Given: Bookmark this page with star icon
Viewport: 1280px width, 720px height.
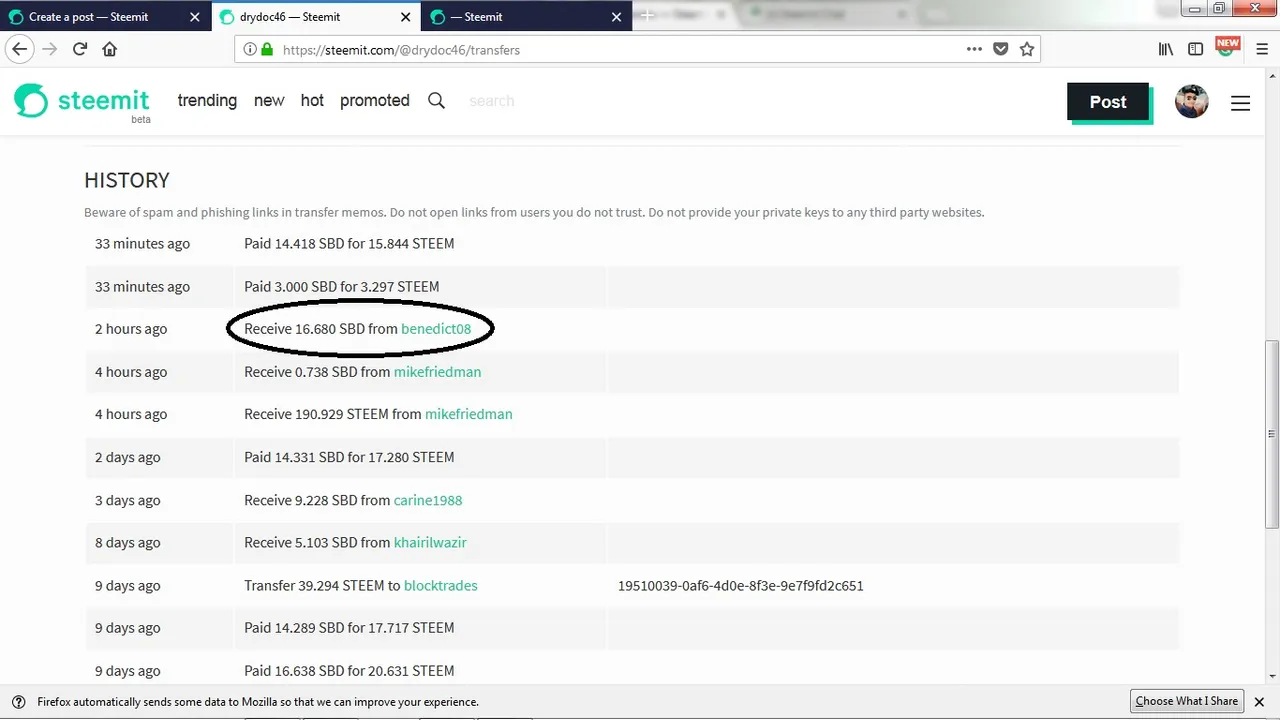Looking at the screenshot, I should [1026, 49].
